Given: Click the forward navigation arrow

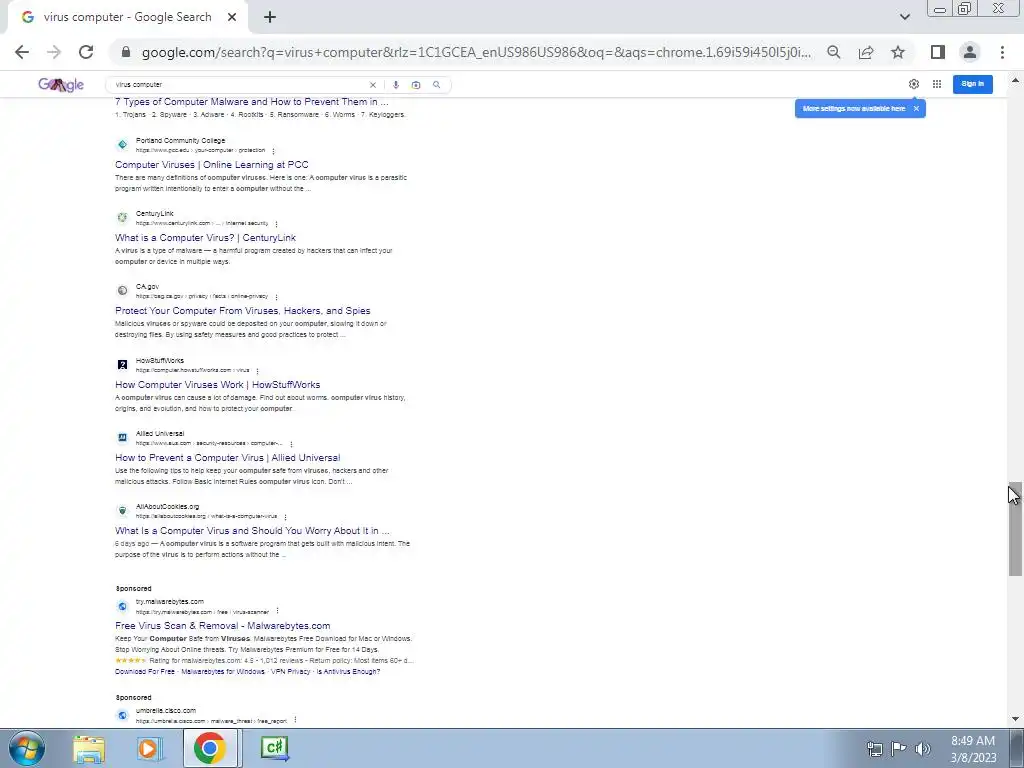Looking at the screenshot, I should pyautogui.click(x=54, y=52).
